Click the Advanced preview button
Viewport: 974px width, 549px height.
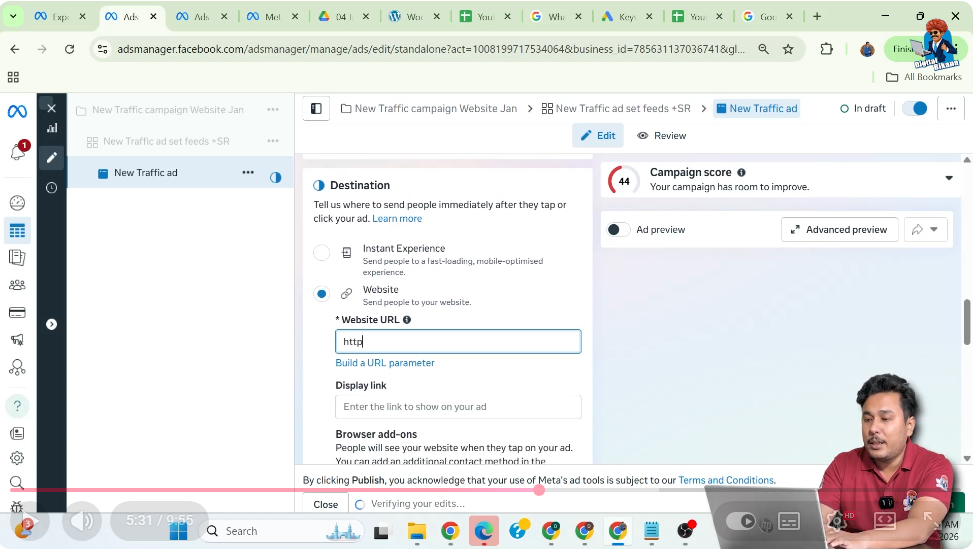(838, 229)
